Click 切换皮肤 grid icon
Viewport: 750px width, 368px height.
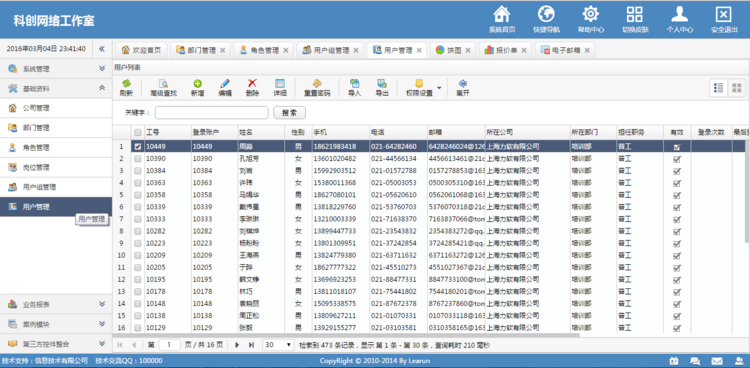pos(635,14)
